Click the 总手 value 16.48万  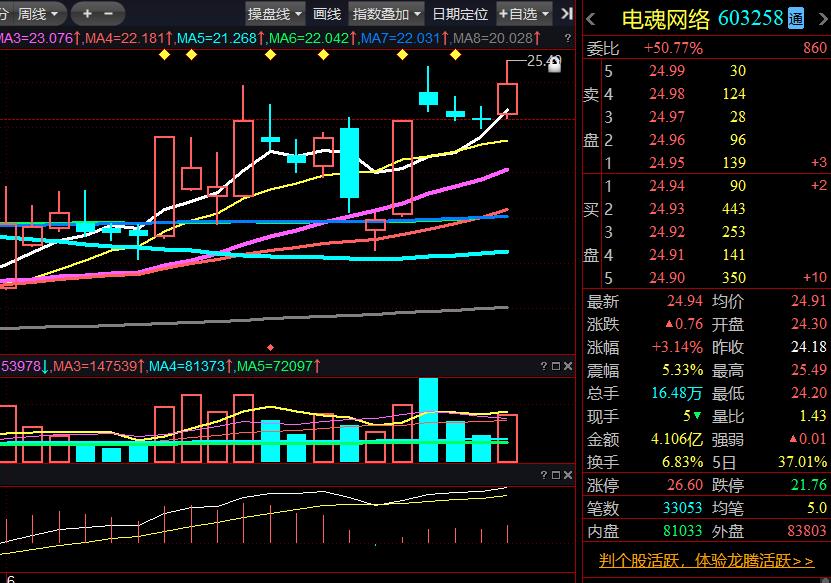[x=677, y=393]
